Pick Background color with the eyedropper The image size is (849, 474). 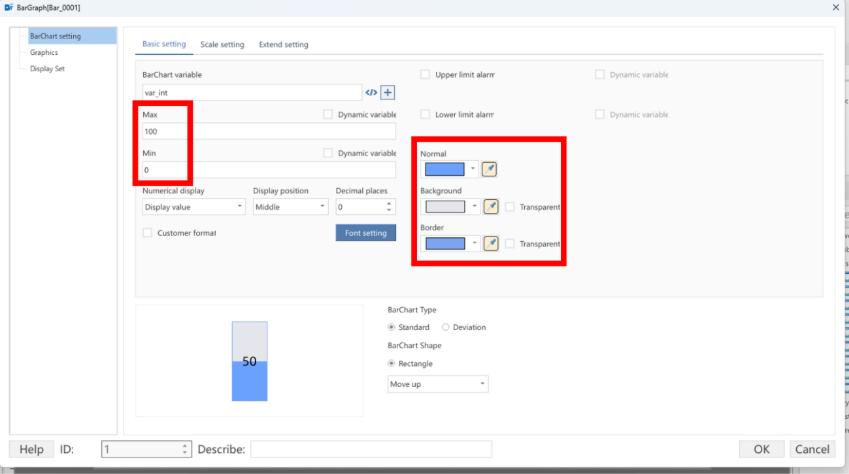[x=491, y=206]
